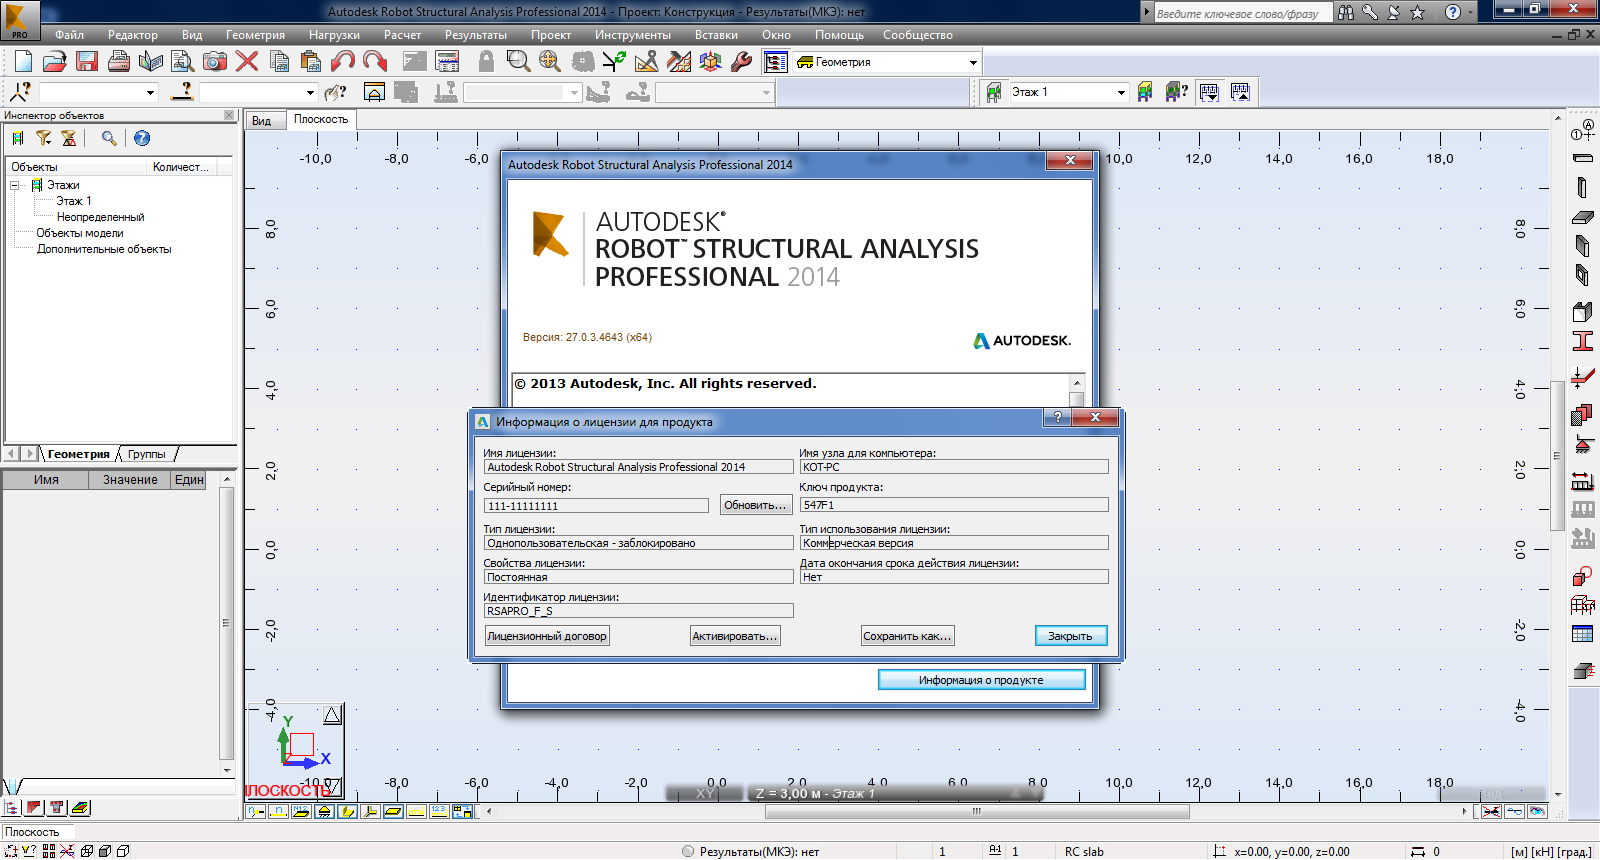Click the RC slab status bar entry

pos(1084,852)
